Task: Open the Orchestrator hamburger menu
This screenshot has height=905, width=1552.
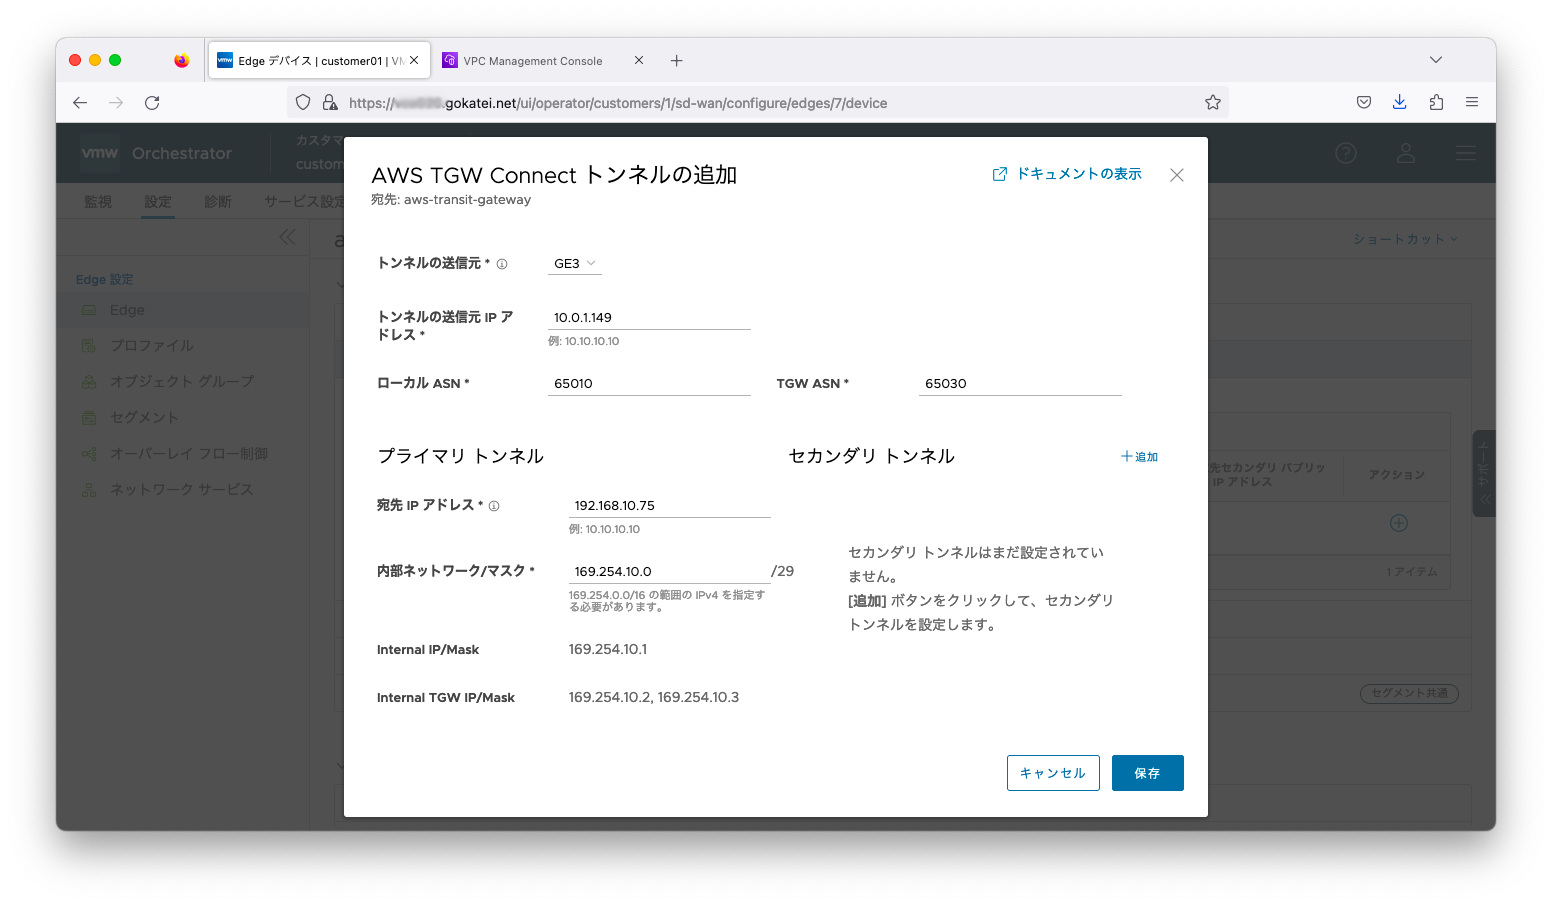Action: [x=1466, y=153]
